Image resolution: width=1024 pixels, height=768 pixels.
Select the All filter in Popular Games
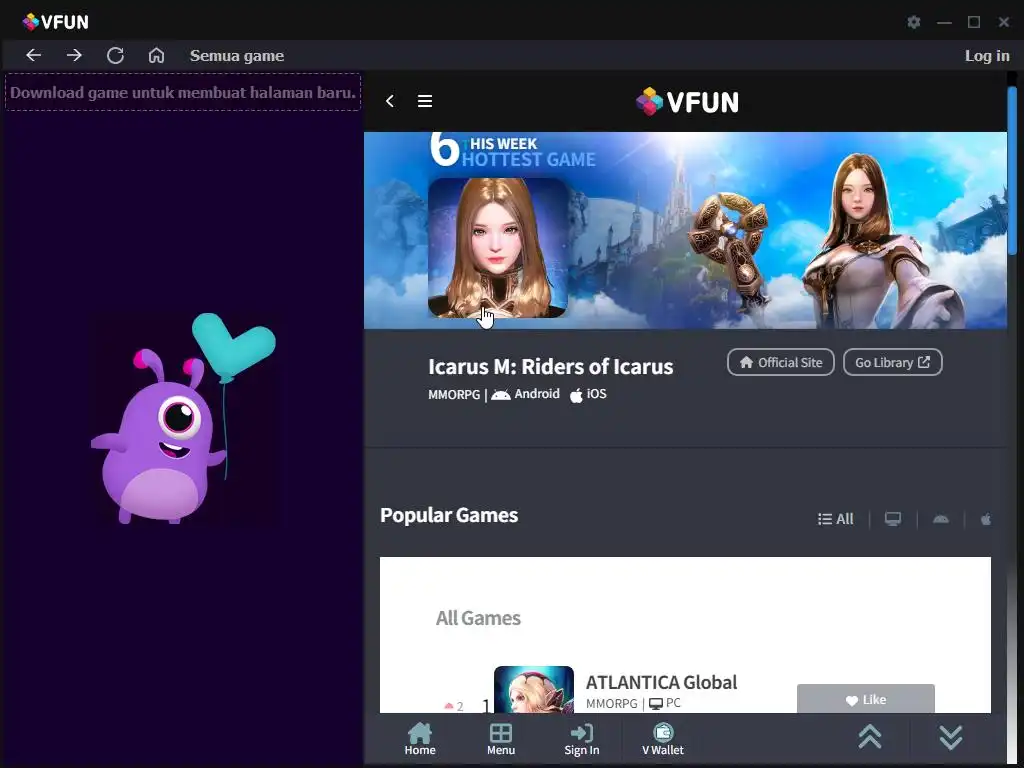tap(835, 519)
